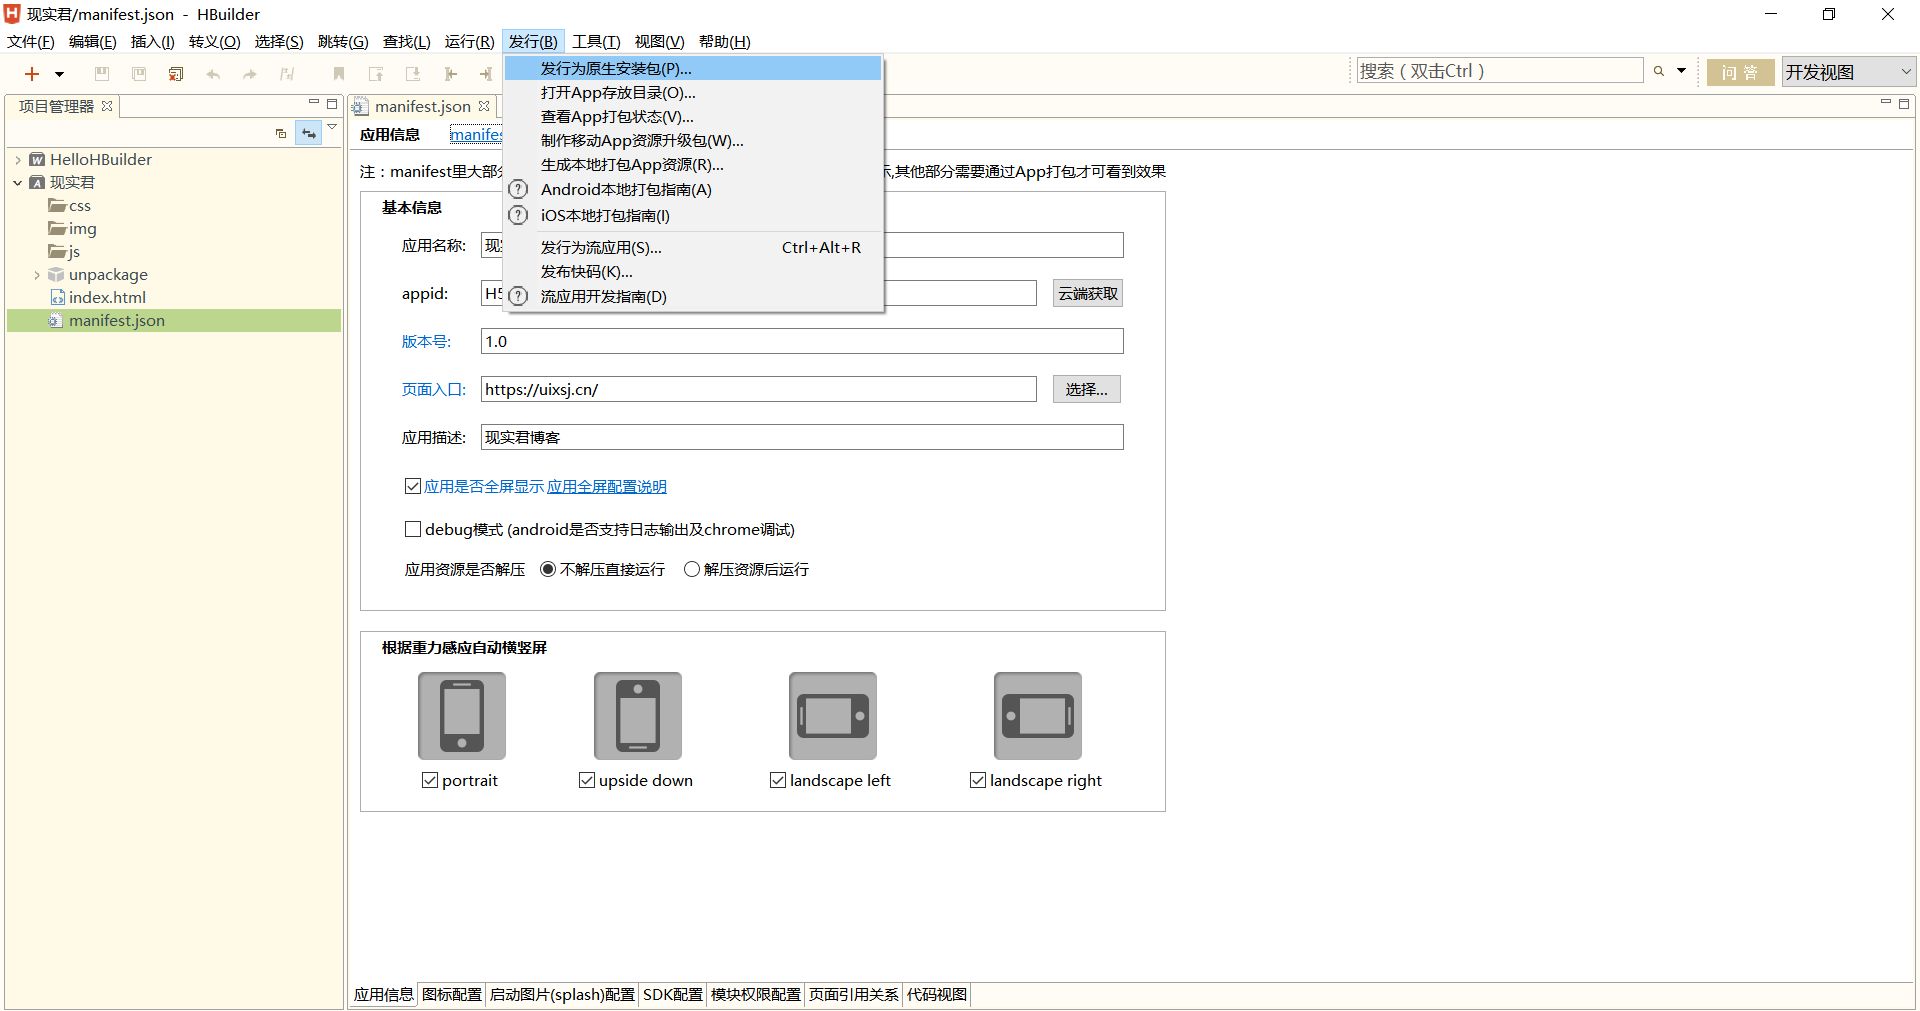Image resolution: width=1920 pixels, height=1011 pixels.
Task: Click the format code toolbar icon
Action: point(287,74)
